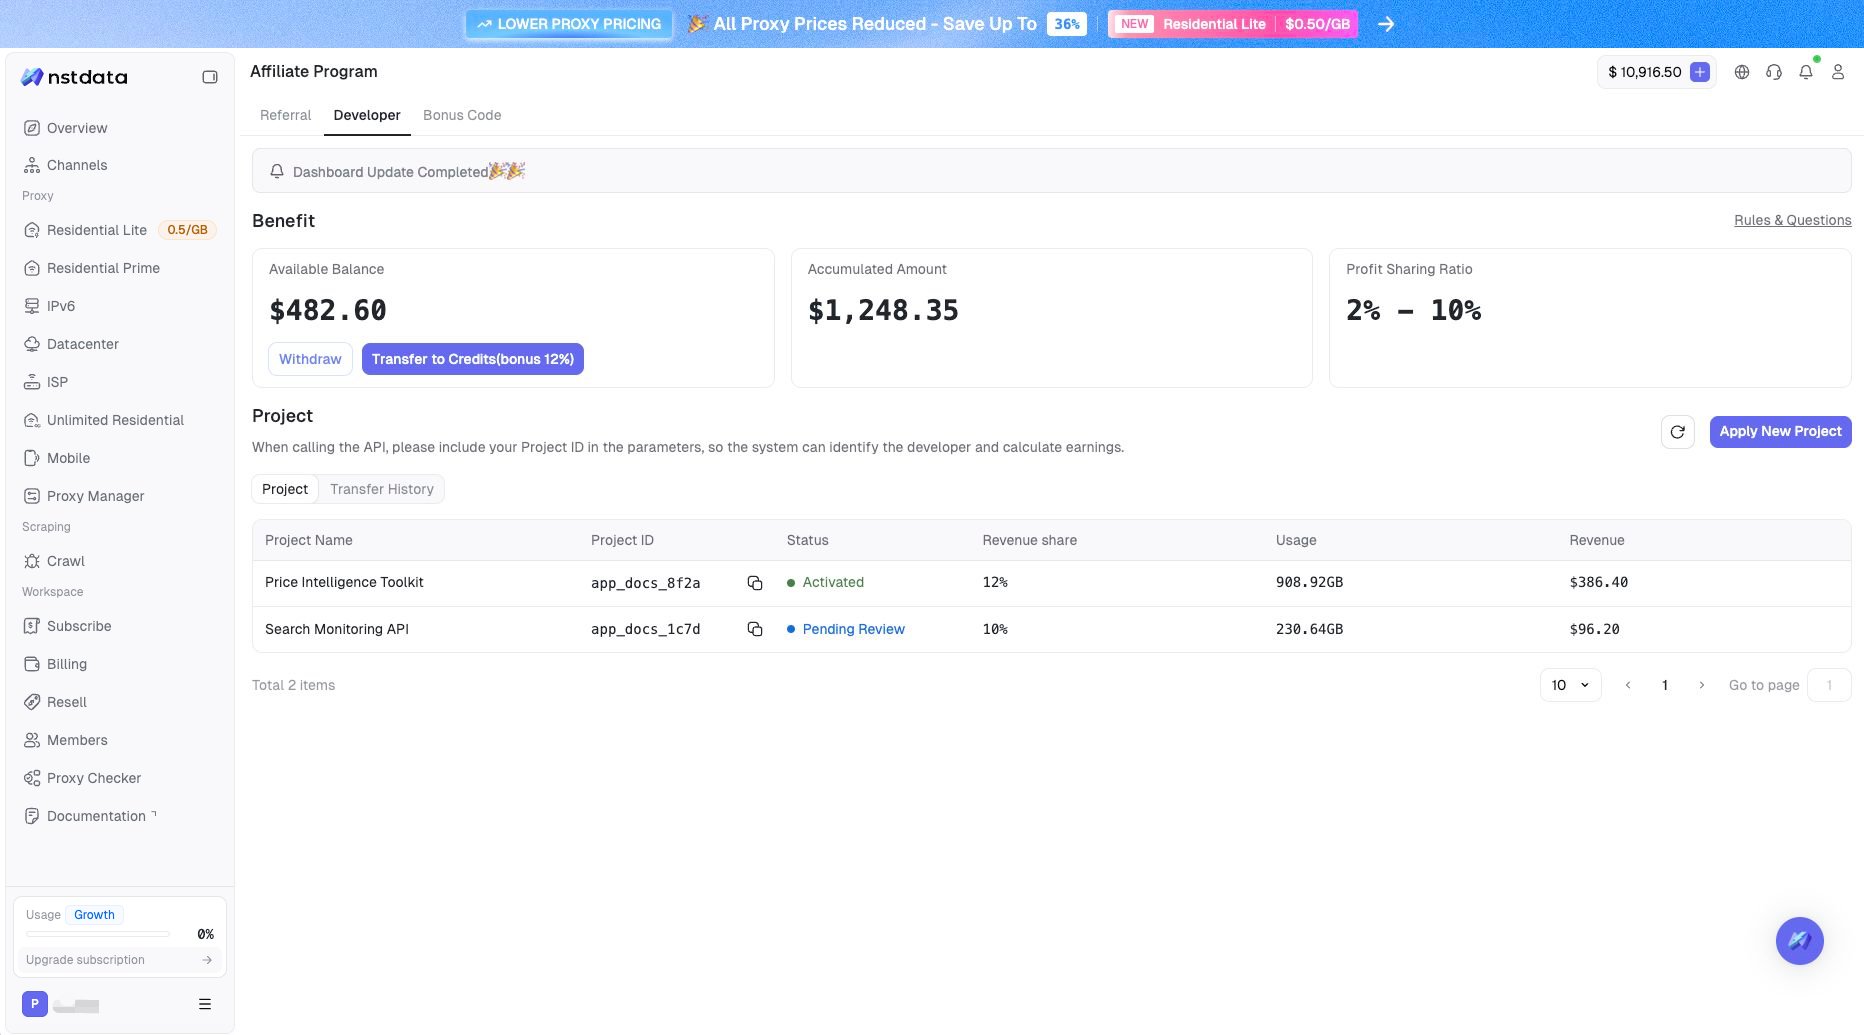
Task: Switch to the Bonus Code tab
Action: pyautogui.click(x=462, y=115)
